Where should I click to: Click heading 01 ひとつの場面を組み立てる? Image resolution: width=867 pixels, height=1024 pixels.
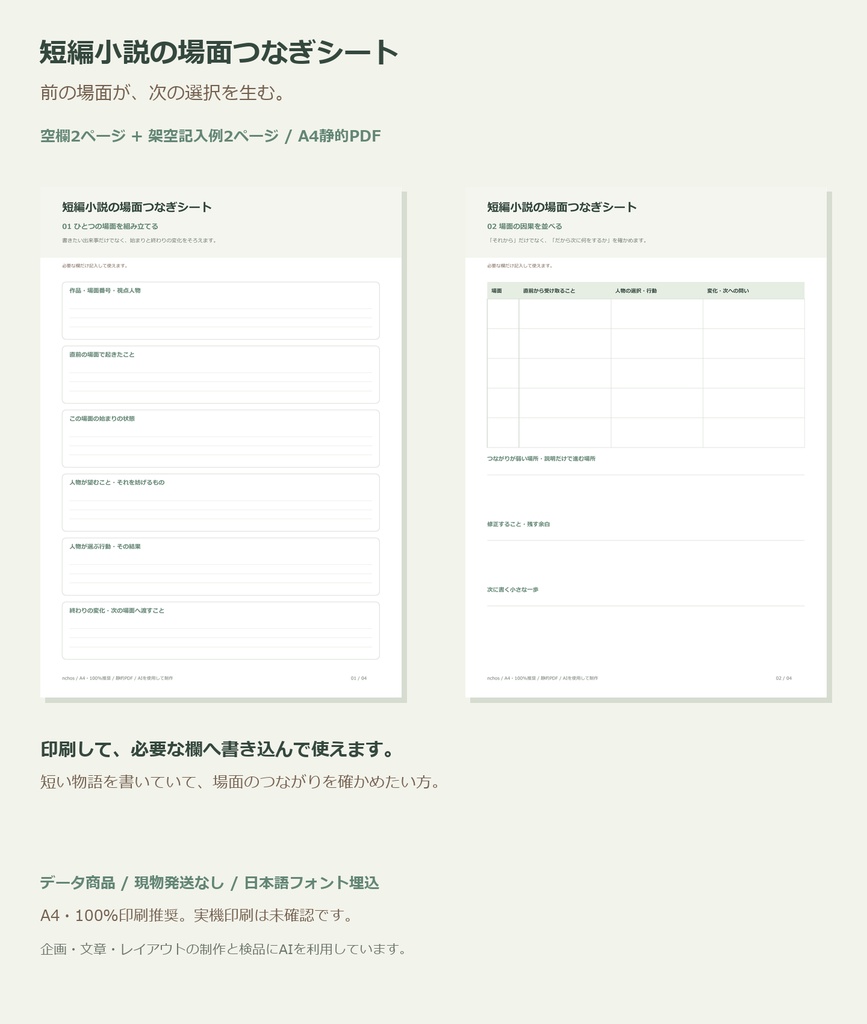(x=110, y=227)
